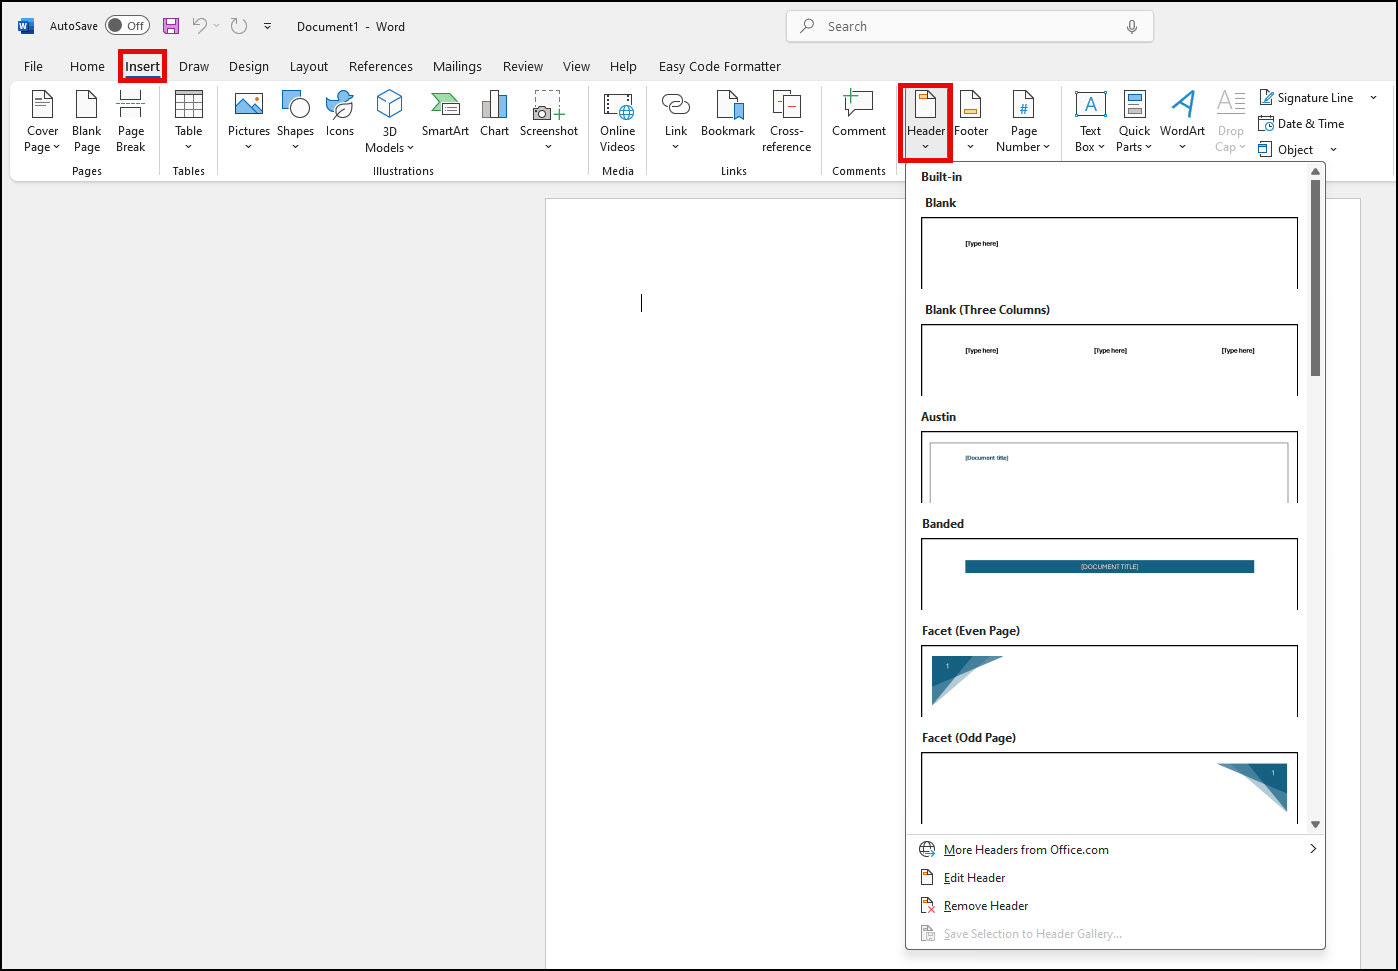Insert a Table into the document
This screenshot has width=1398, height=971.
[188, 120]
